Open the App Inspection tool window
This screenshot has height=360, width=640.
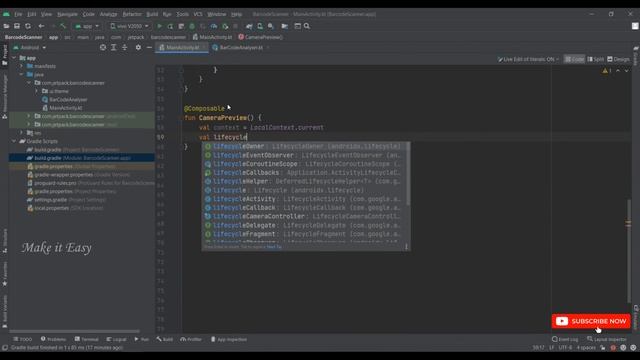pos(229,339)
